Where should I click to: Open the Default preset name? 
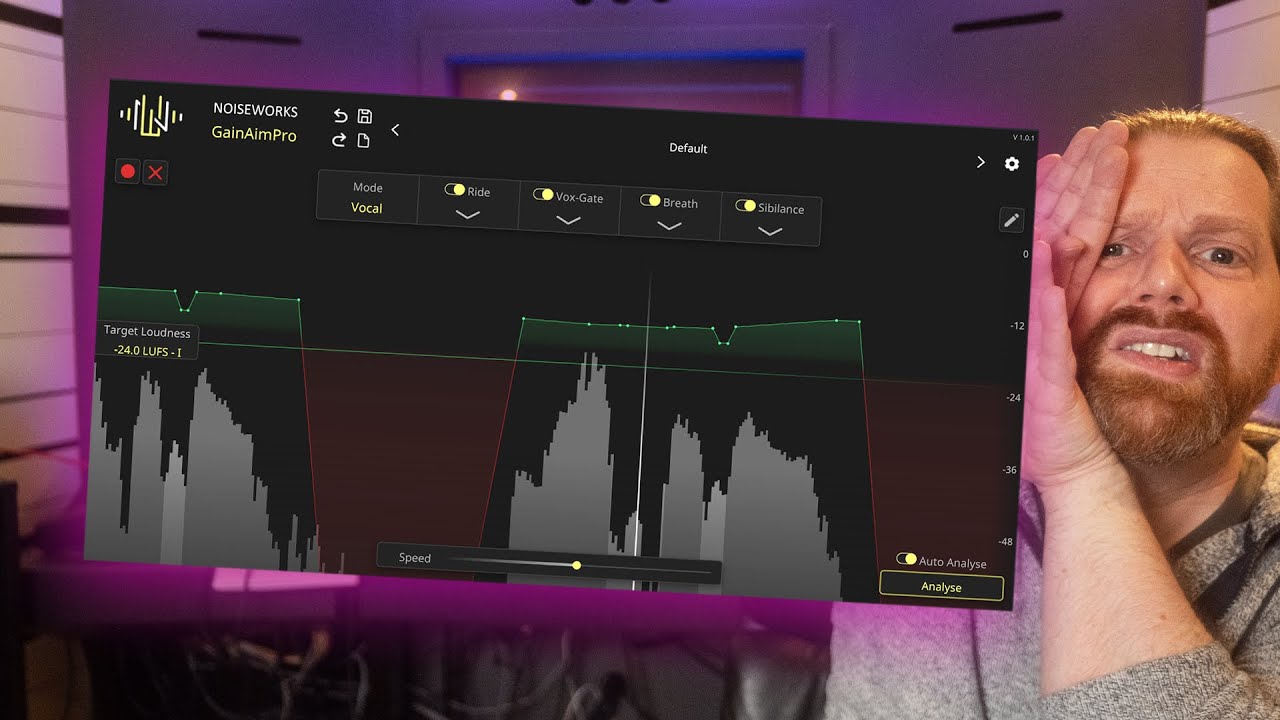688,148
